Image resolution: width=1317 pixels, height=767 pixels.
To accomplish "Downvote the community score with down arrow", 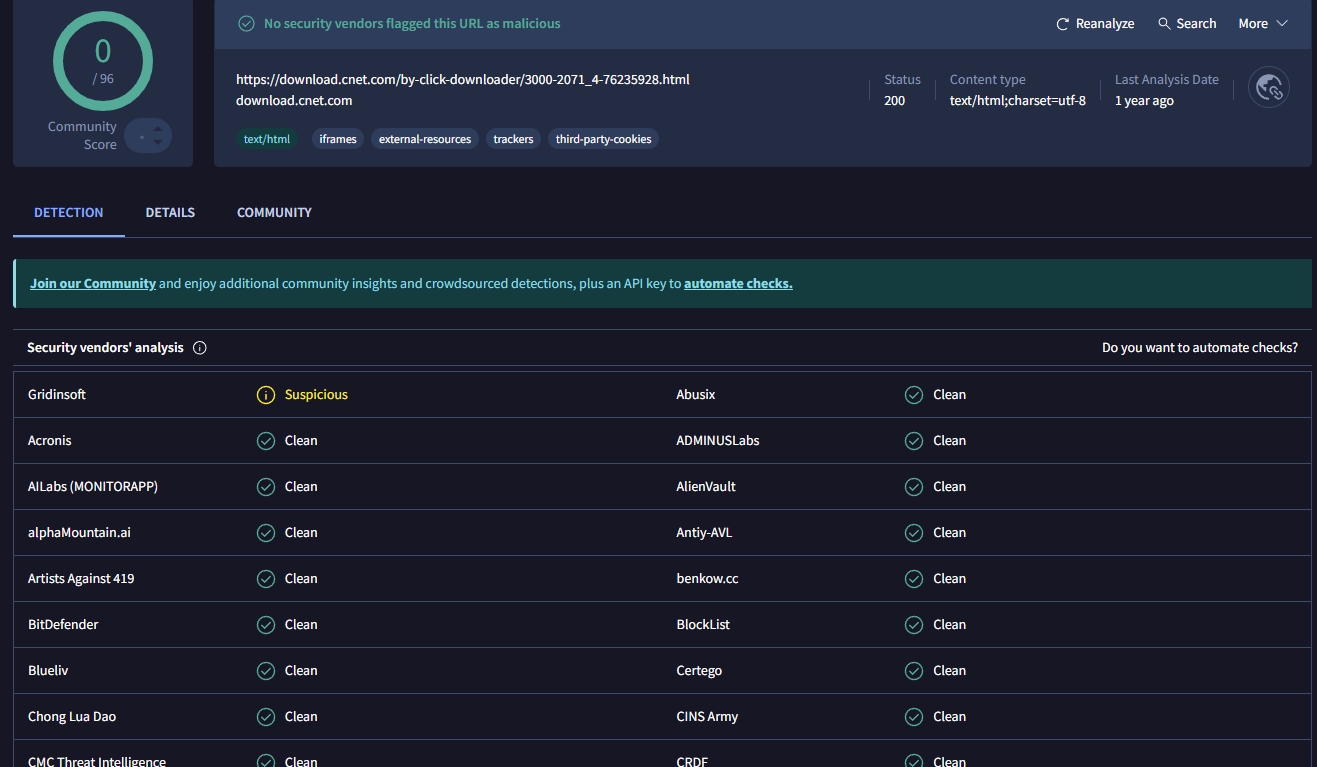I will (158, 143).
